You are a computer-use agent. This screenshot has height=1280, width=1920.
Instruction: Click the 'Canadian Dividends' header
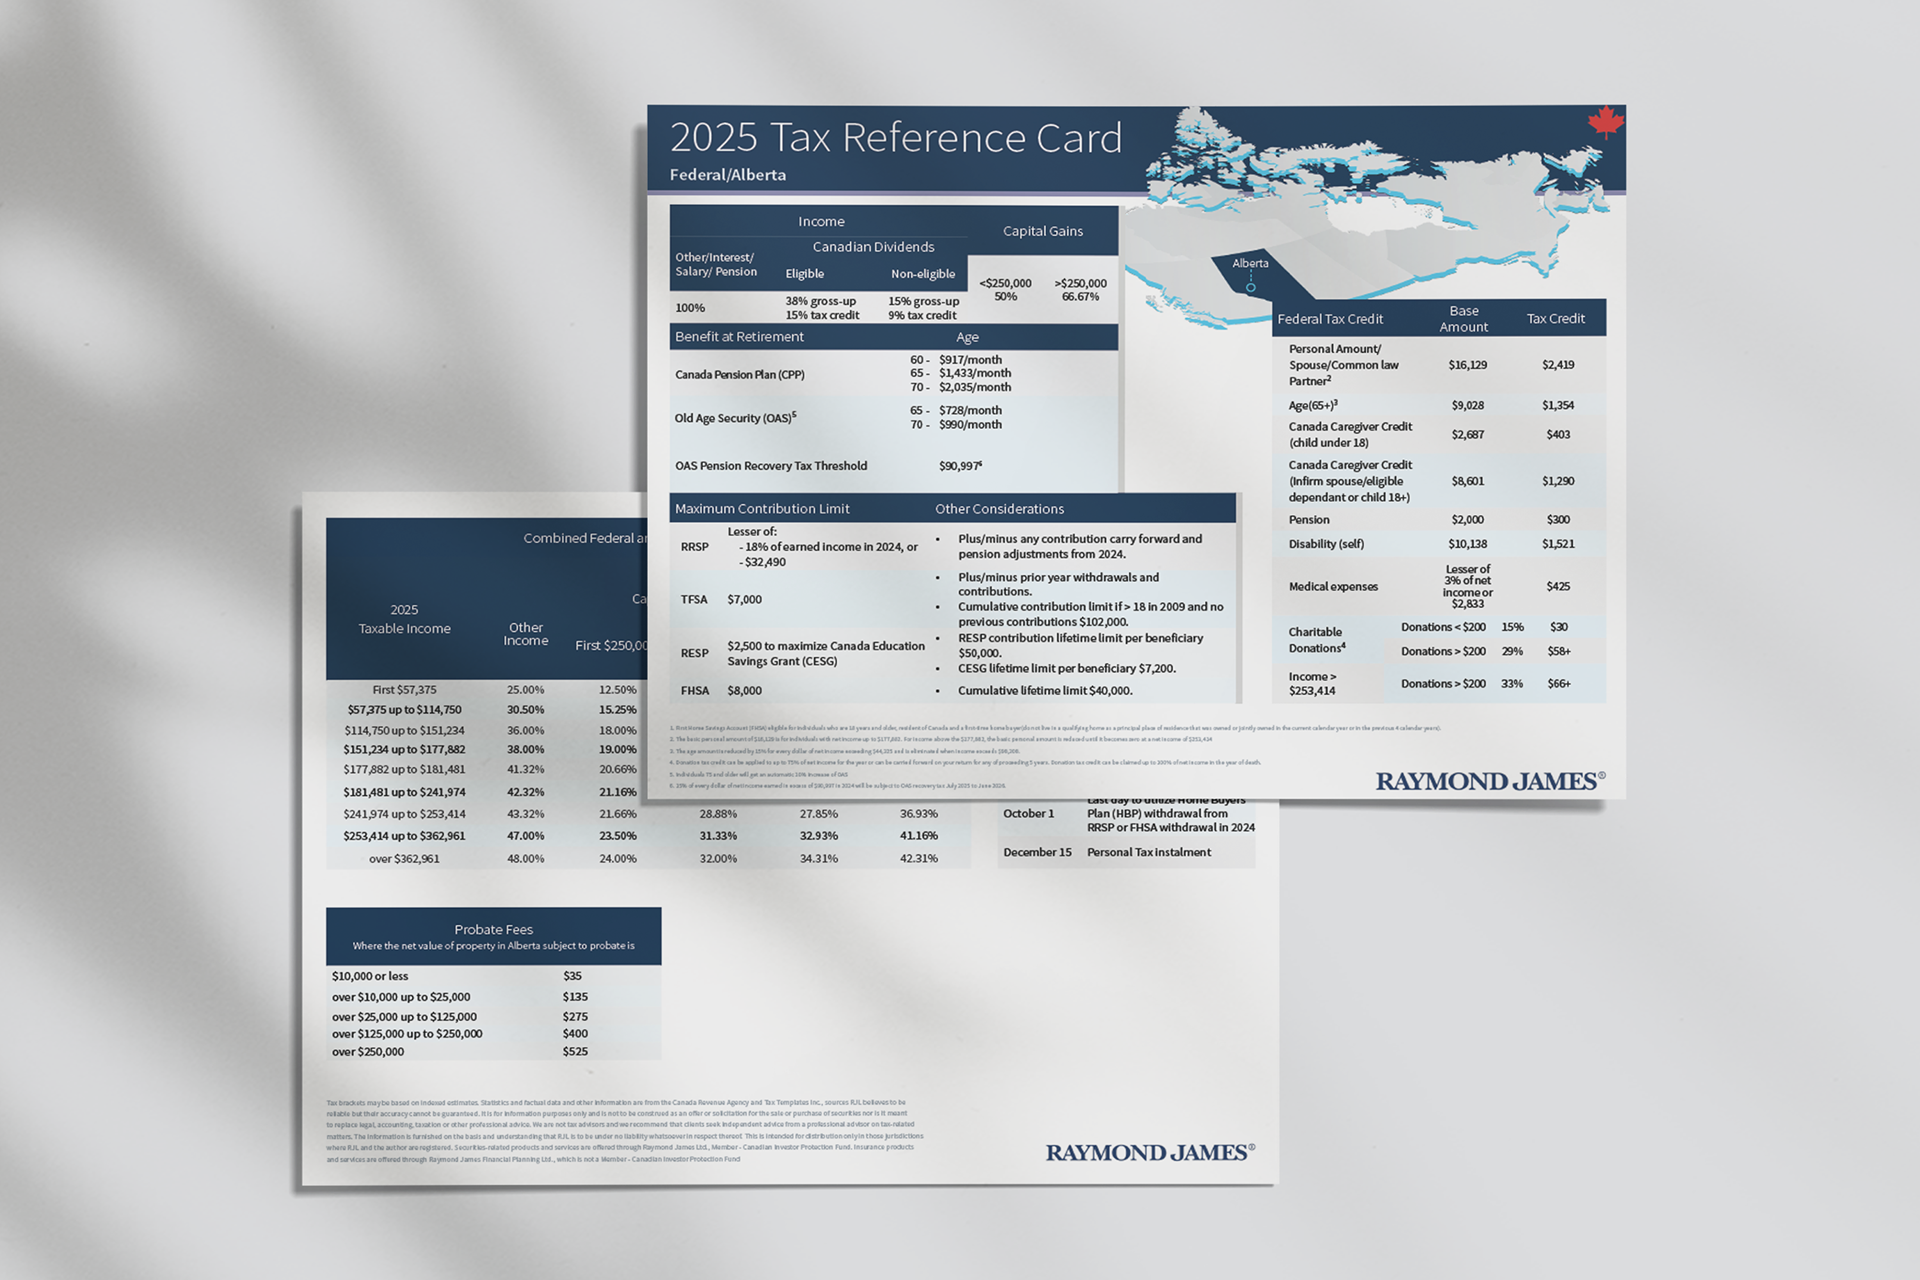(x=873, y=247)
